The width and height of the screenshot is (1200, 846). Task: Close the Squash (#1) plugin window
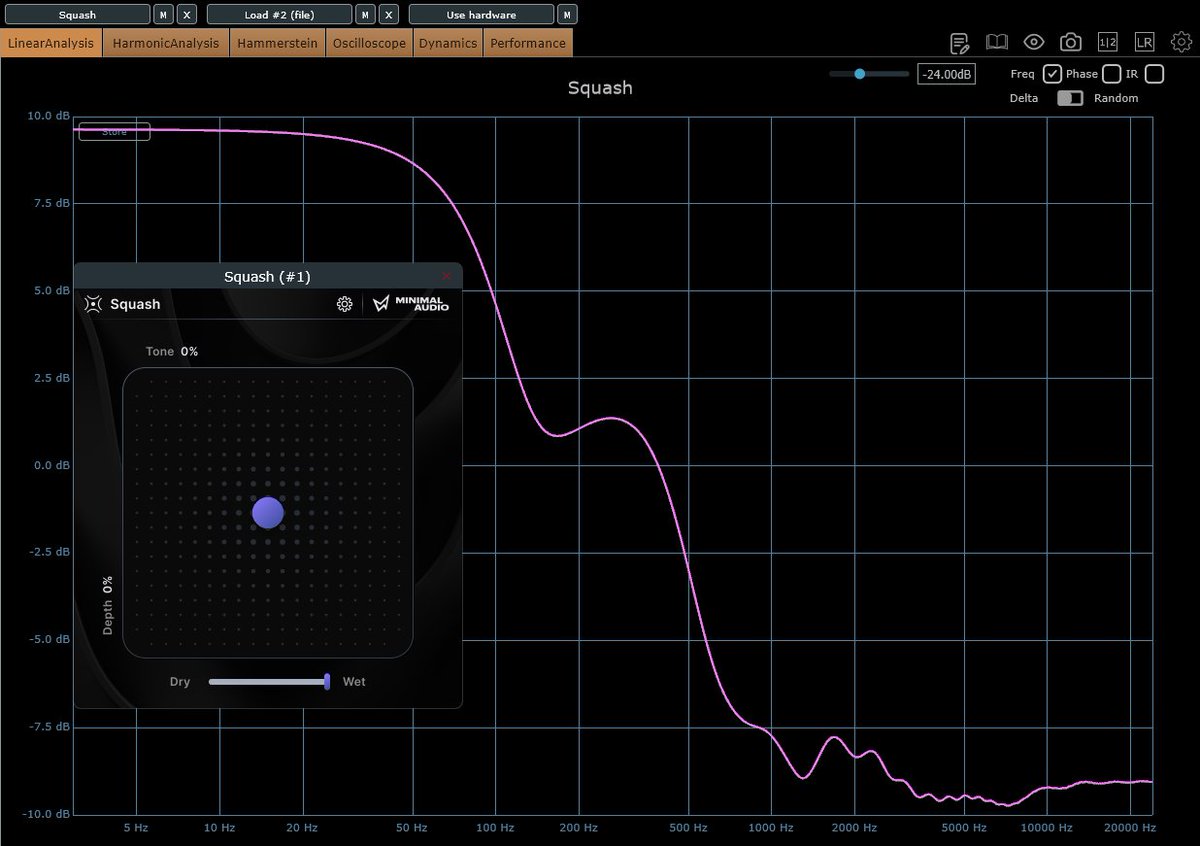[x=447, y=276]
